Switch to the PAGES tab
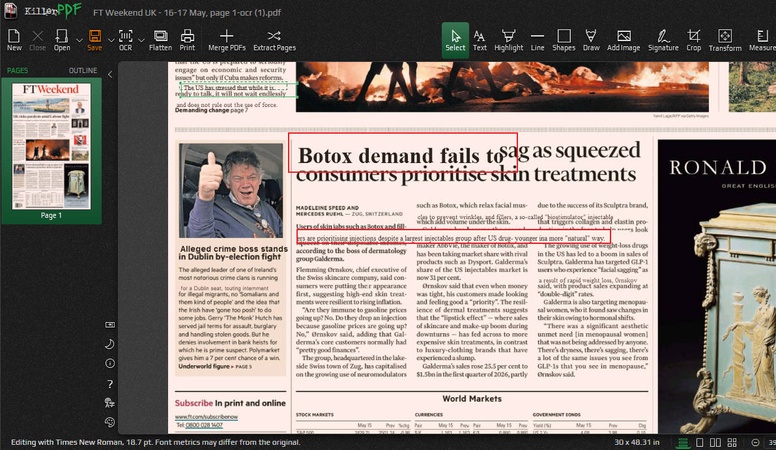The width and height of the screenshot is (776, 450). tap(17, 70)
